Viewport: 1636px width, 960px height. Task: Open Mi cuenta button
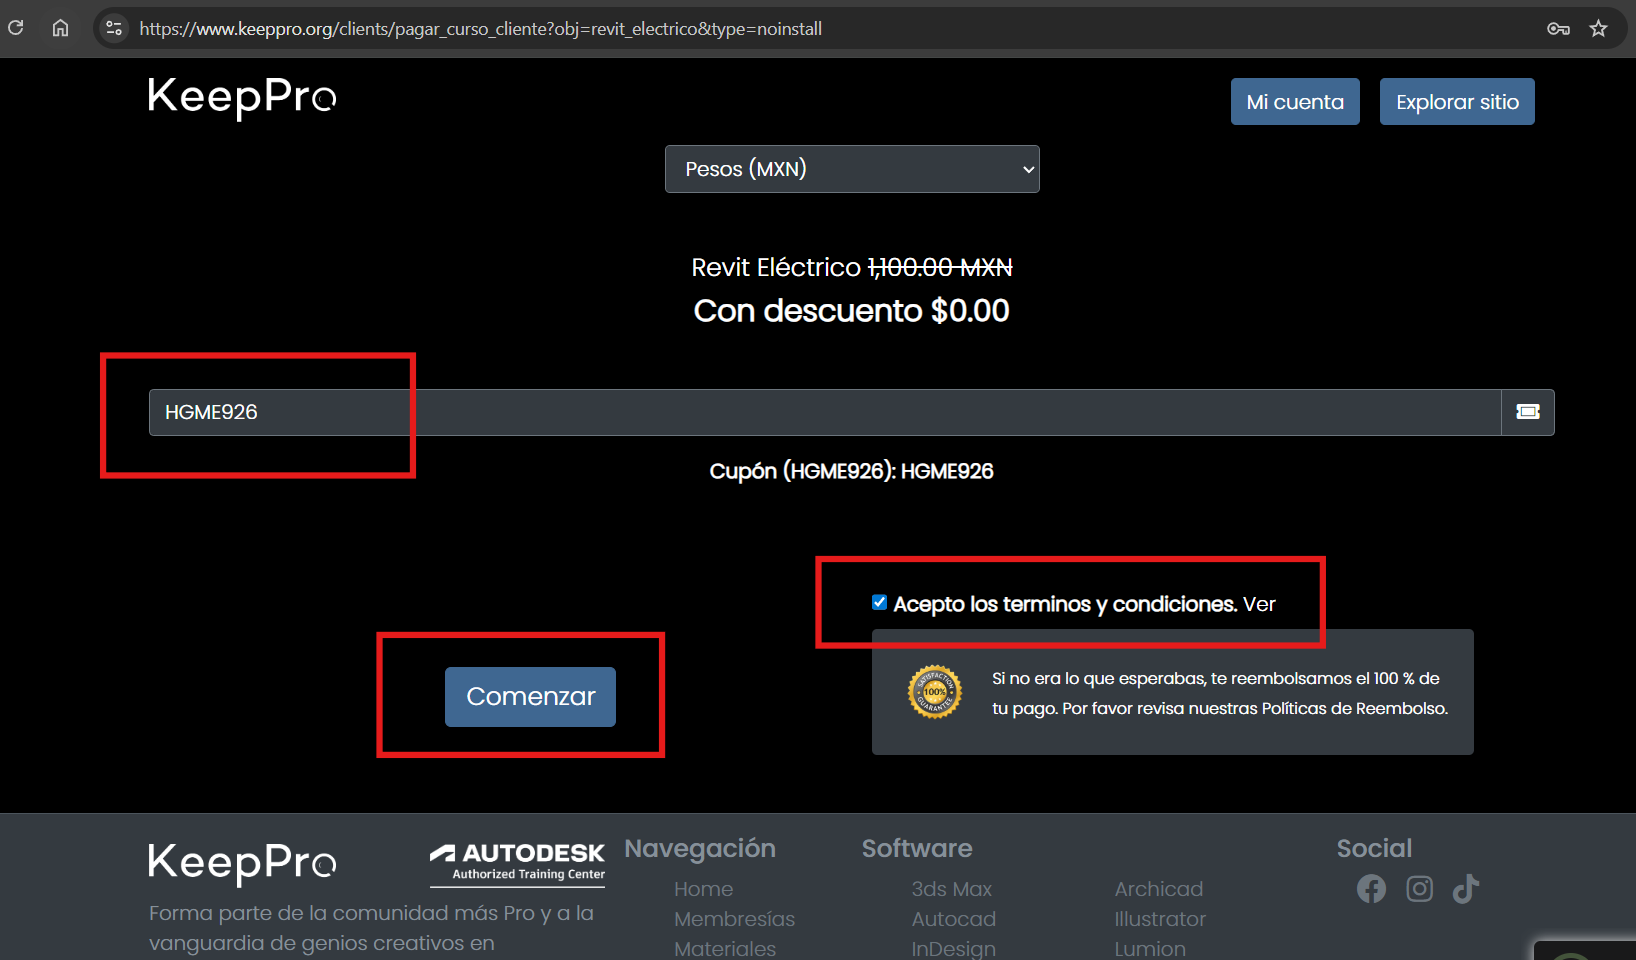[1295, 102]
